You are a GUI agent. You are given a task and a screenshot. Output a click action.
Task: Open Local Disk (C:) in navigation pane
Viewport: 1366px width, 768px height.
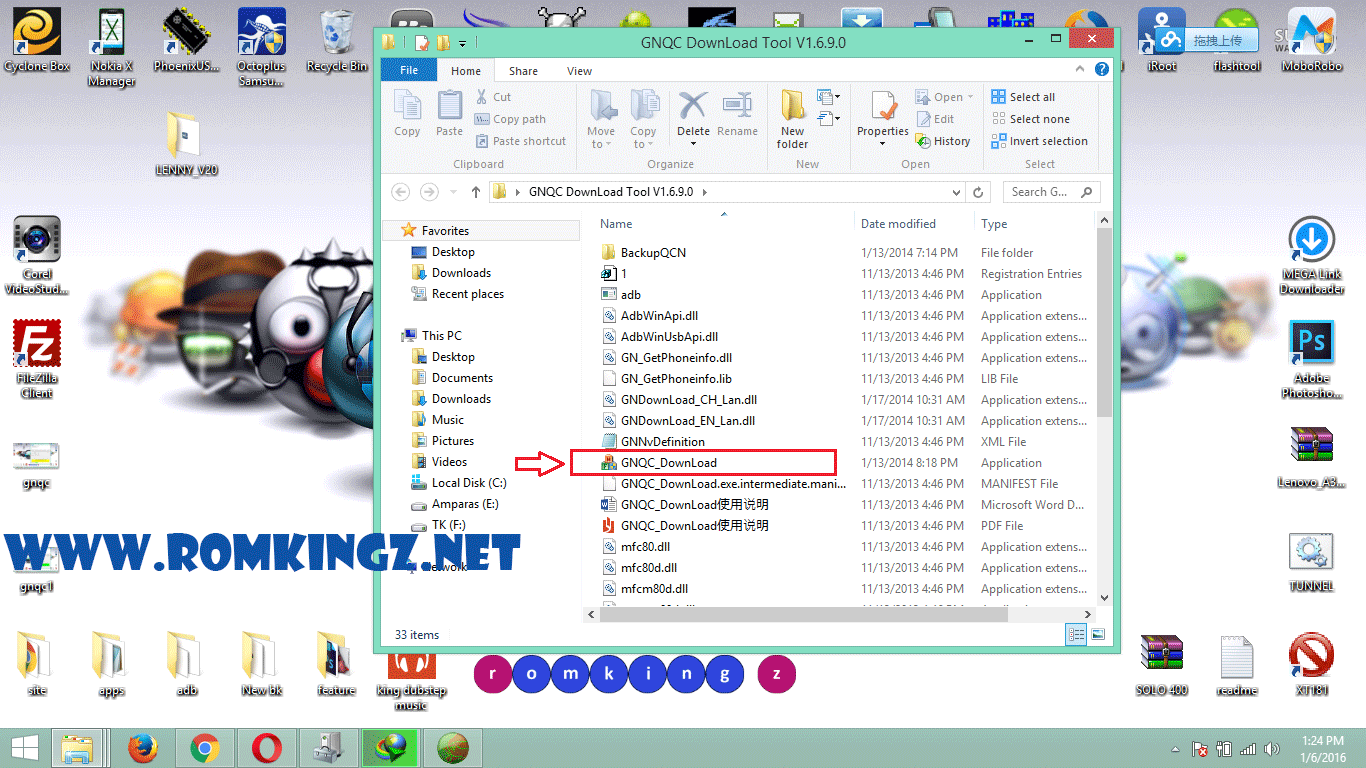coord(469,483)
